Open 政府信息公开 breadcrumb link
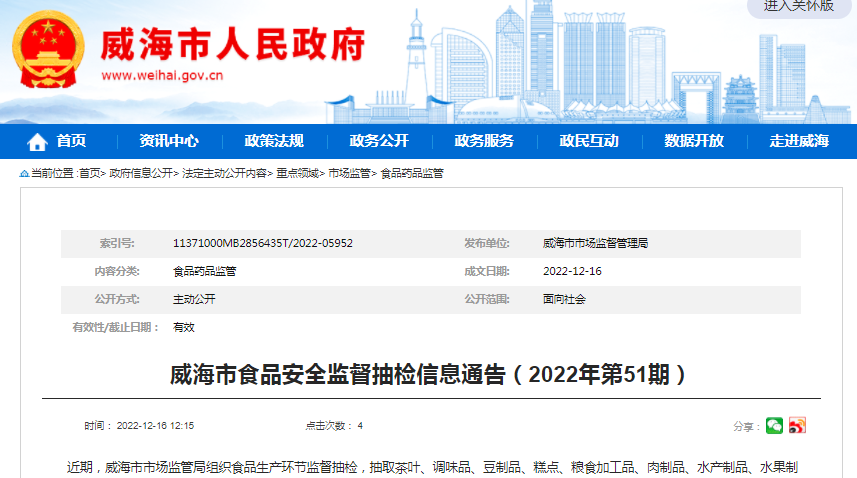857x478 pixels. (x=141, y=174)
